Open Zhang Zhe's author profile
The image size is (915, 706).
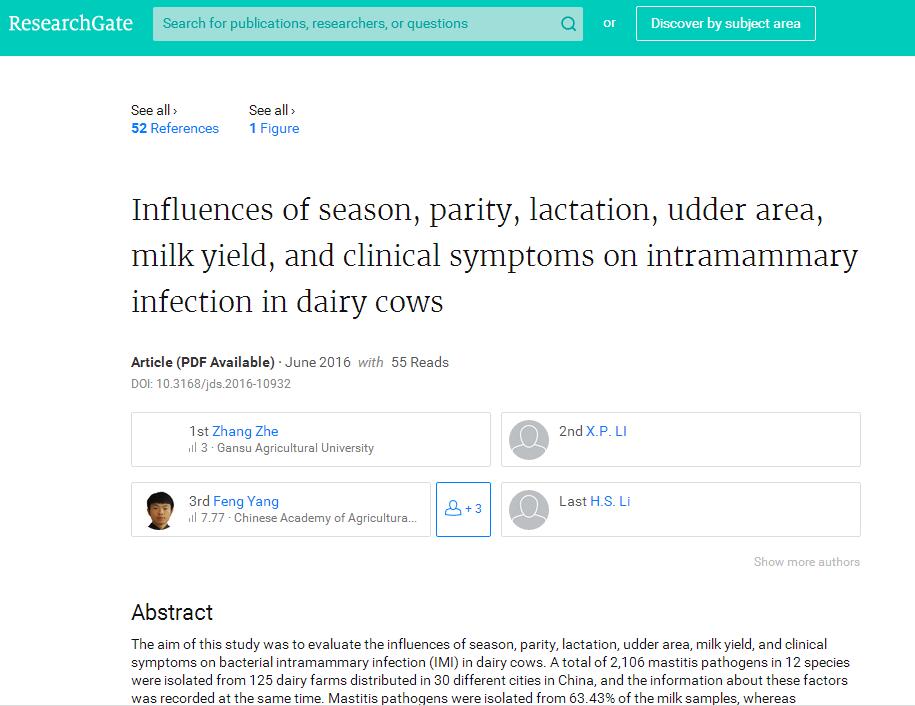point(245,431)
